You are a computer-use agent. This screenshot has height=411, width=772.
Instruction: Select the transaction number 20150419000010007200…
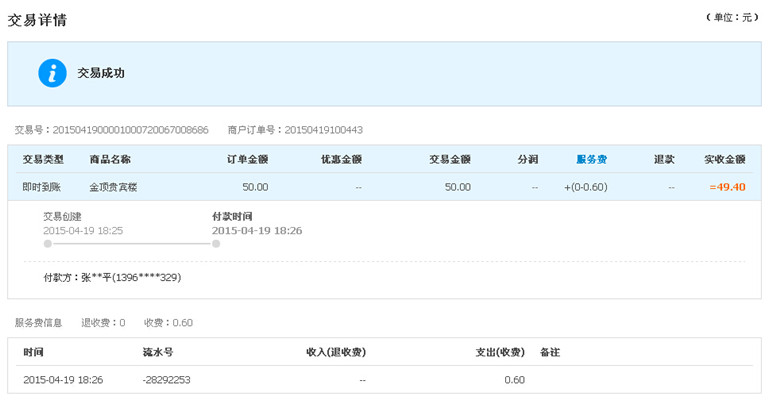coord(130,130)
